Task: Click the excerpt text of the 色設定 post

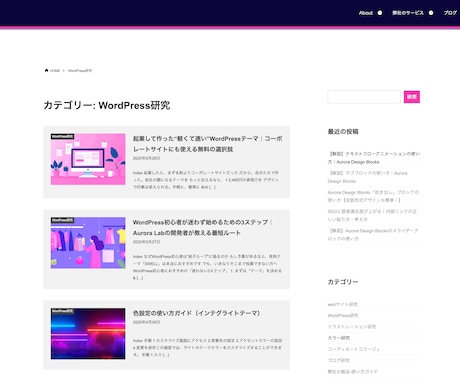Action: pos(207,347)
